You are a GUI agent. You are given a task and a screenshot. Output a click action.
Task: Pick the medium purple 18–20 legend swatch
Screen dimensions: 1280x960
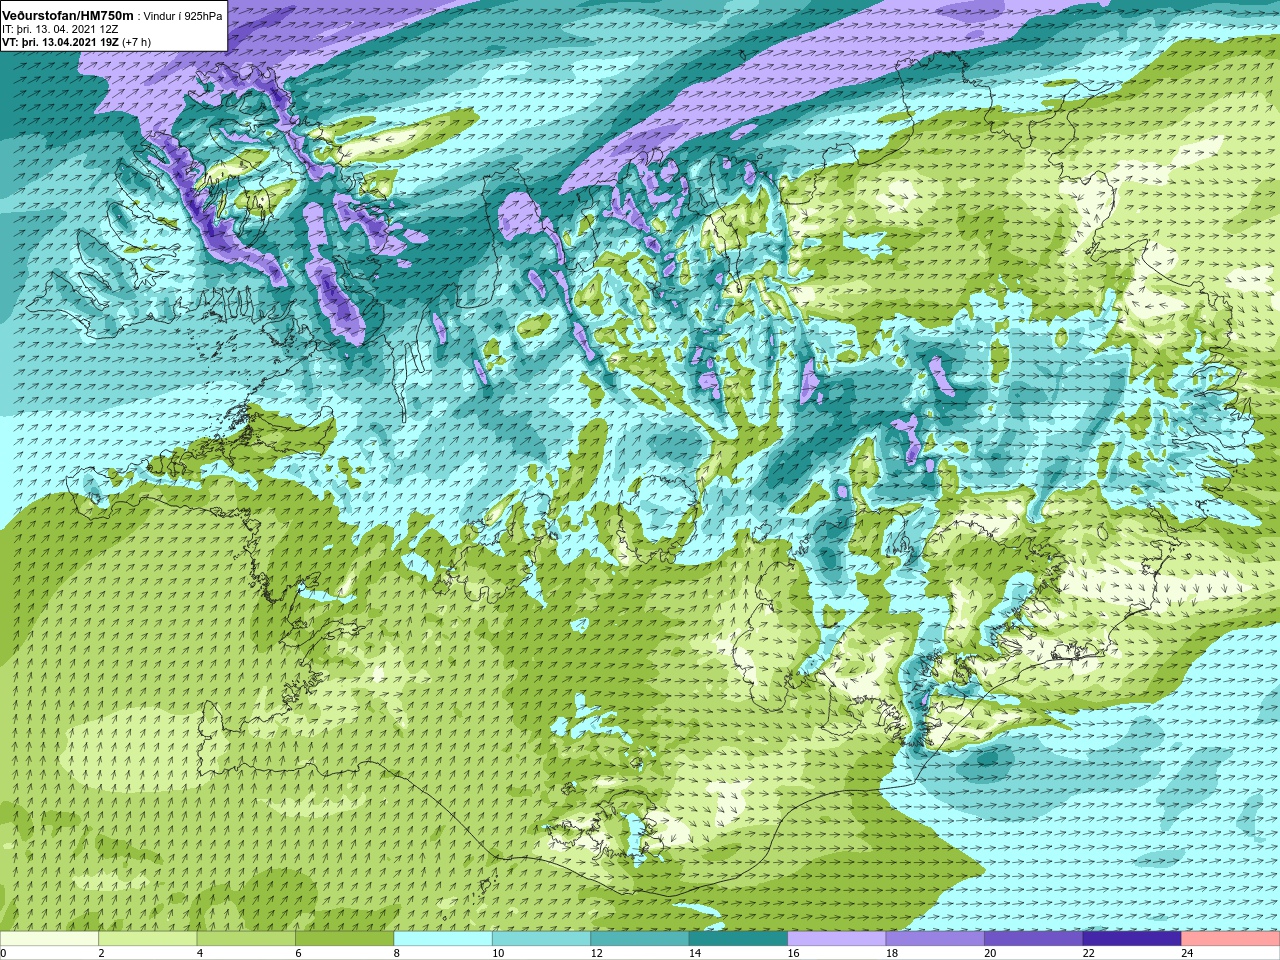935,939
